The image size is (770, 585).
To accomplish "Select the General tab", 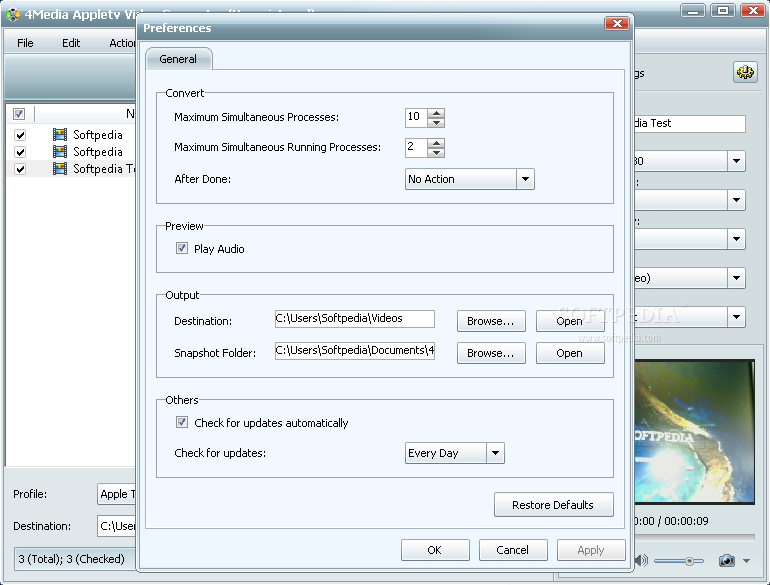I will (179, 59).
